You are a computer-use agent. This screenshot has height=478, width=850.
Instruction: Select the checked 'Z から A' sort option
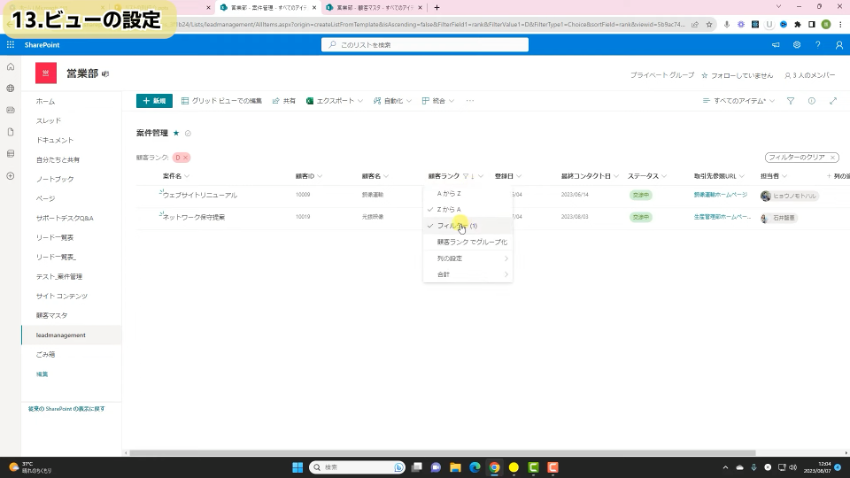448,208
